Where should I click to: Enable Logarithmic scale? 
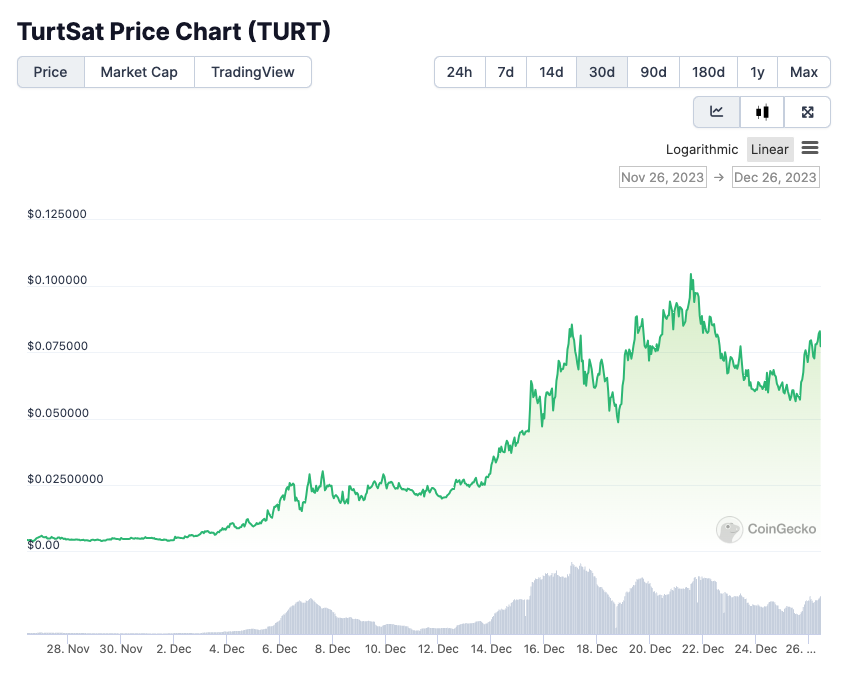coord(702,149)
